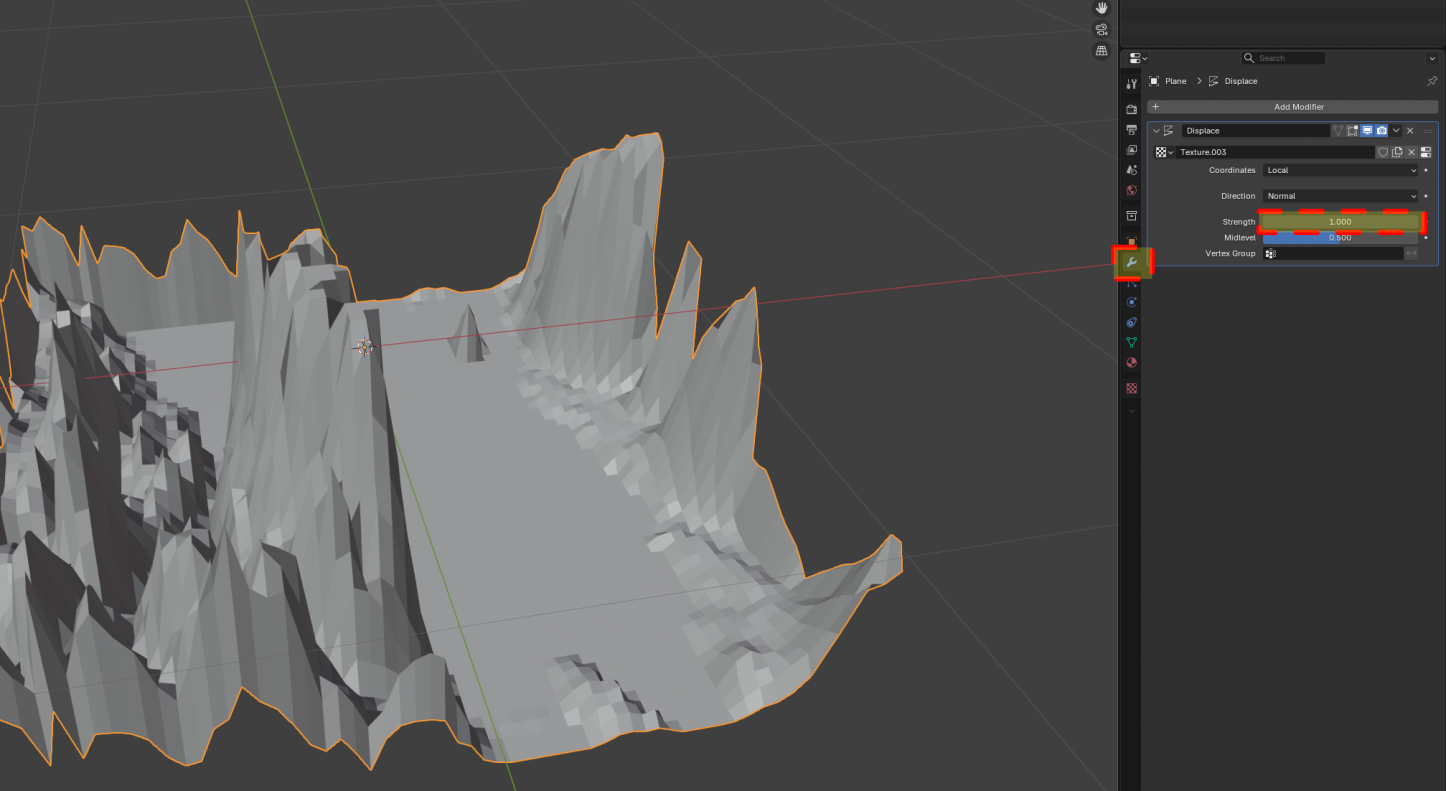Open the Scene properties tab

1131,170
